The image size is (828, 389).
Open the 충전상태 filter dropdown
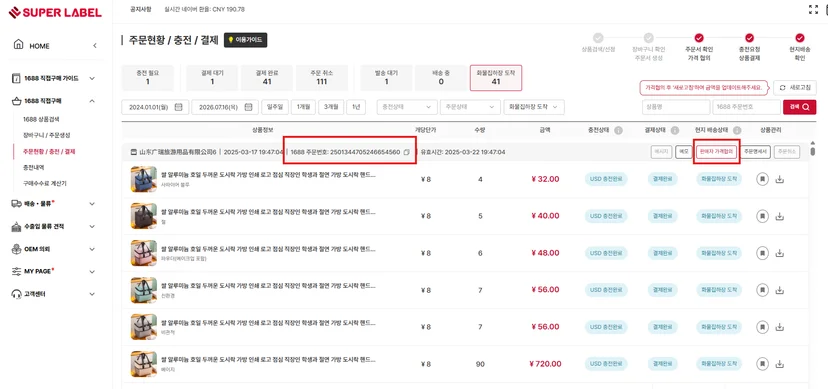[x=407, y=107]
